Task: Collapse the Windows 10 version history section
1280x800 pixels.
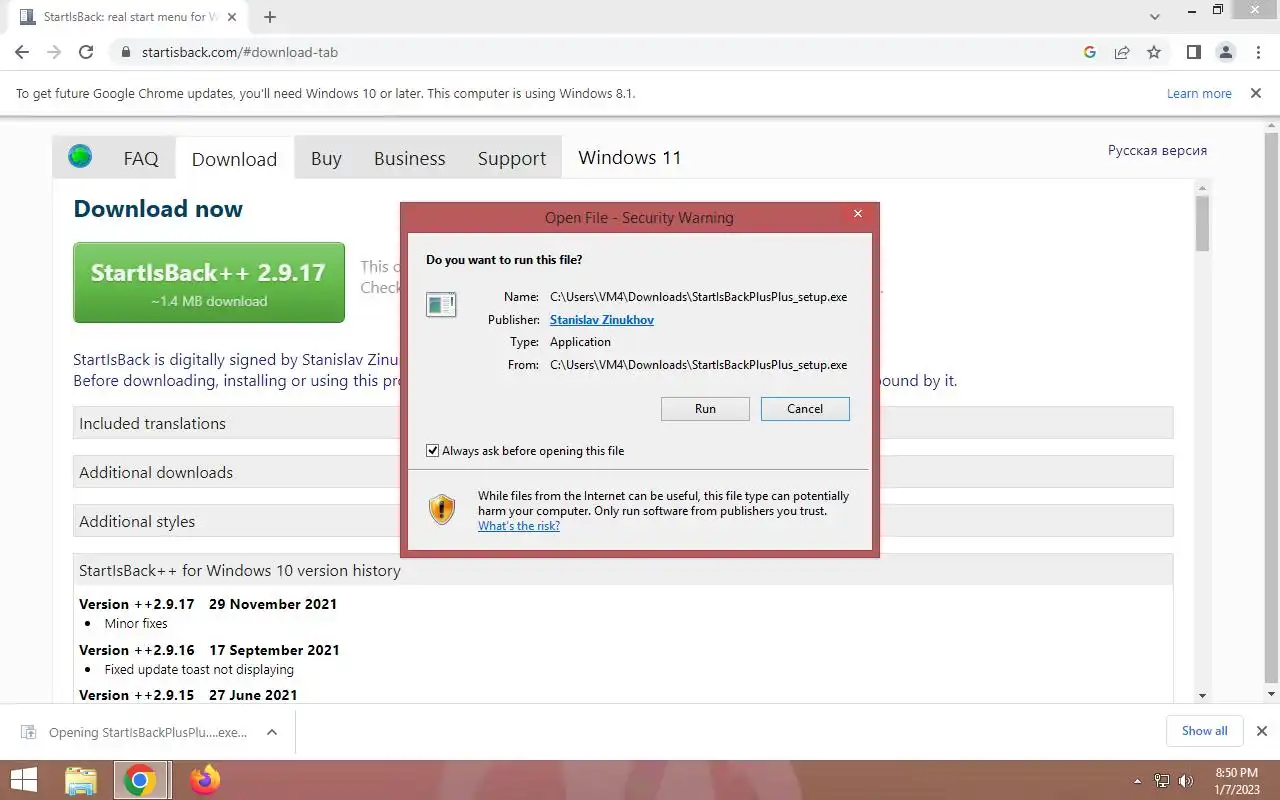Action: pos(623,570)
